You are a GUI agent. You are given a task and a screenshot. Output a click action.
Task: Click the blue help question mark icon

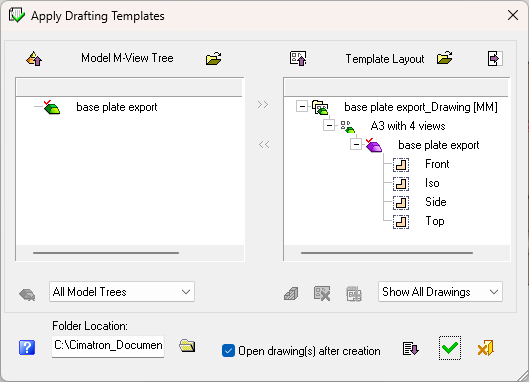tap(27, 348)
